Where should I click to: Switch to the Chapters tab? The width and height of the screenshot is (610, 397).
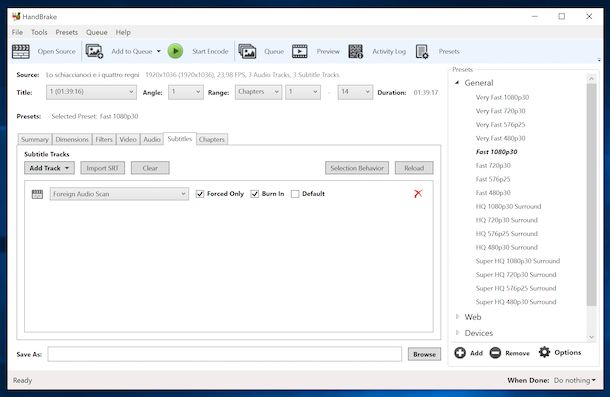point(212,139)
